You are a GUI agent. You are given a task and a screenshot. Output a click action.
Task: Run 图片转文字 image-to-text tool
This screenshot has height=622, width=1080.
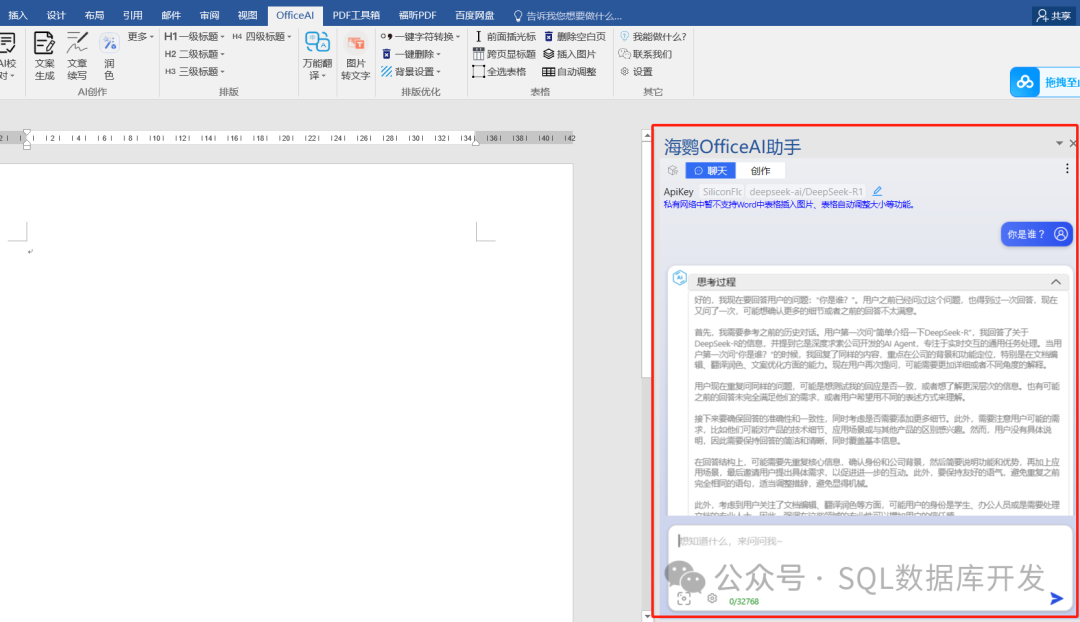355,56
